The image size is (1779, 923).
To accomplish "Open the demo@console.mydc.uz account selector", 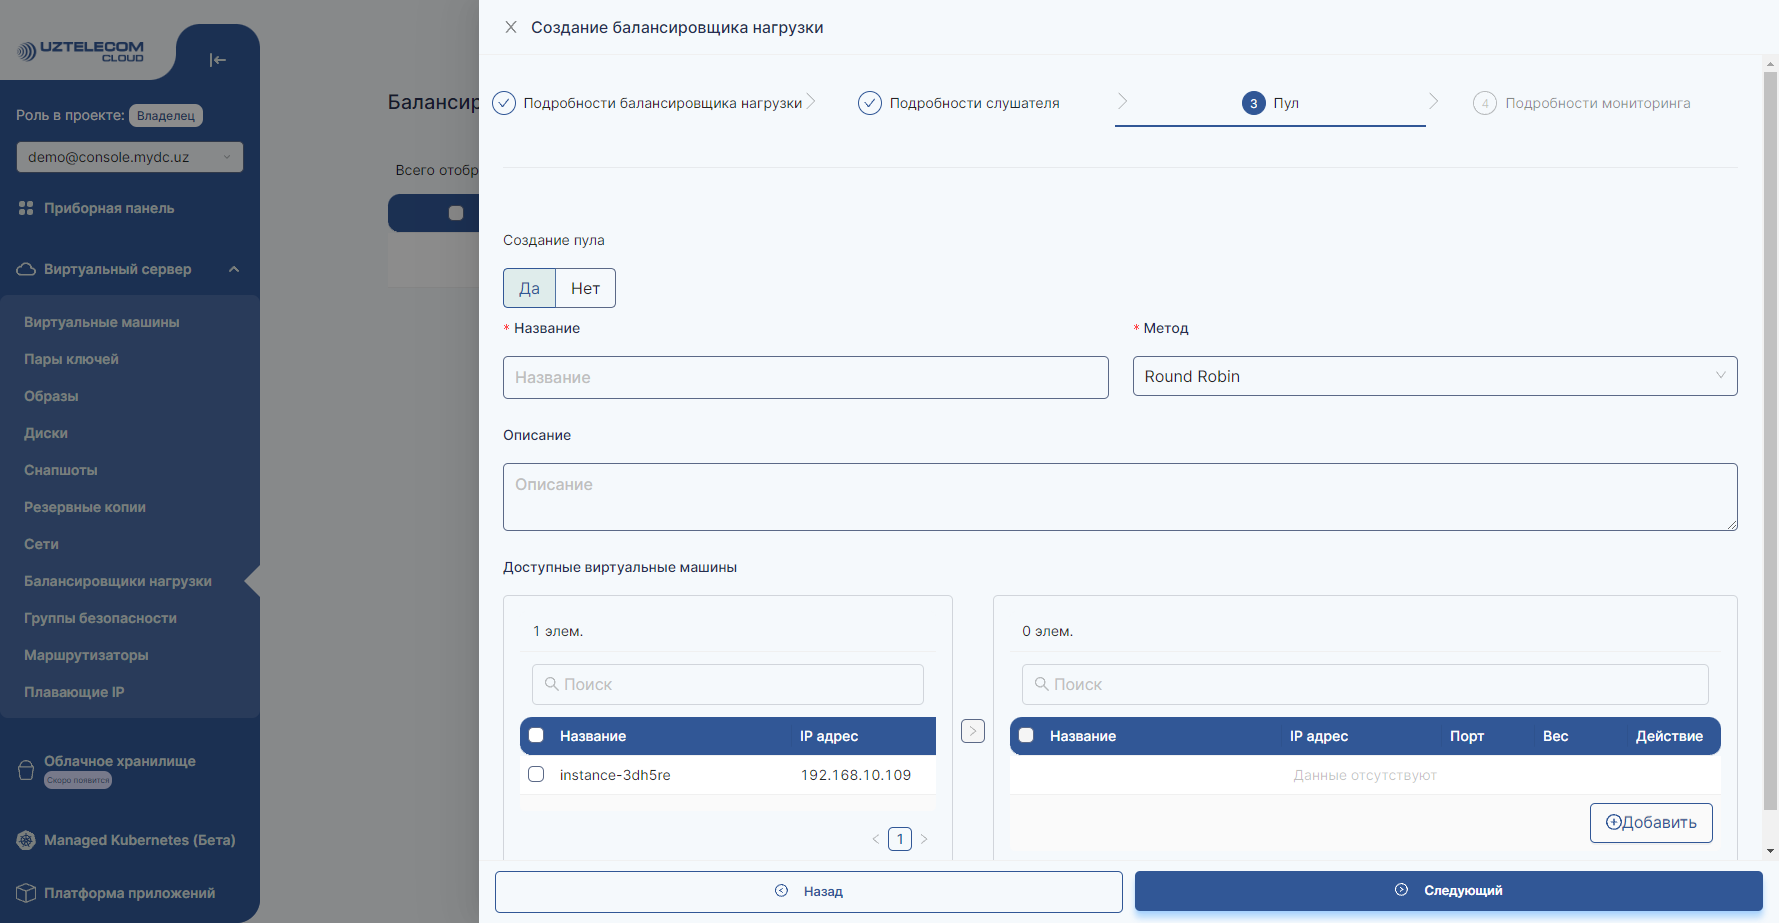I will 129,157.
